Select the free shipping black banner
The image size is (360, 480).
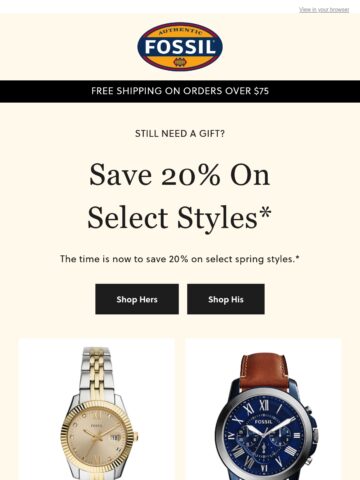tap(180, 91)
